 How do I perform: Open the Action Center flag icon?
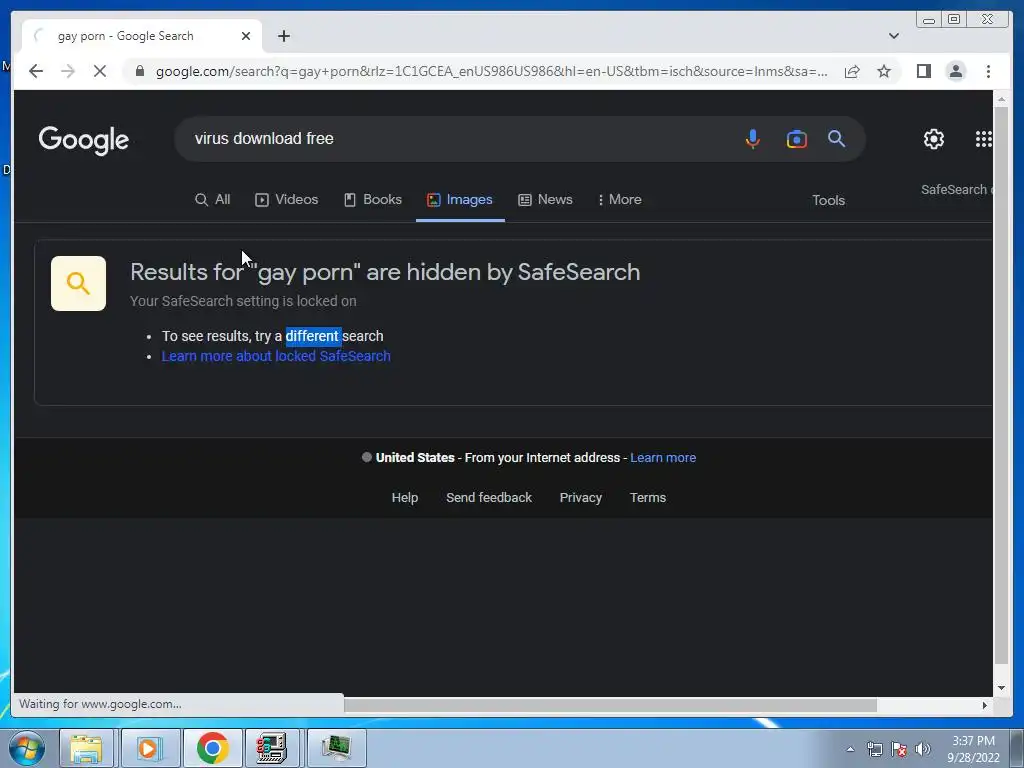(899, 749)
